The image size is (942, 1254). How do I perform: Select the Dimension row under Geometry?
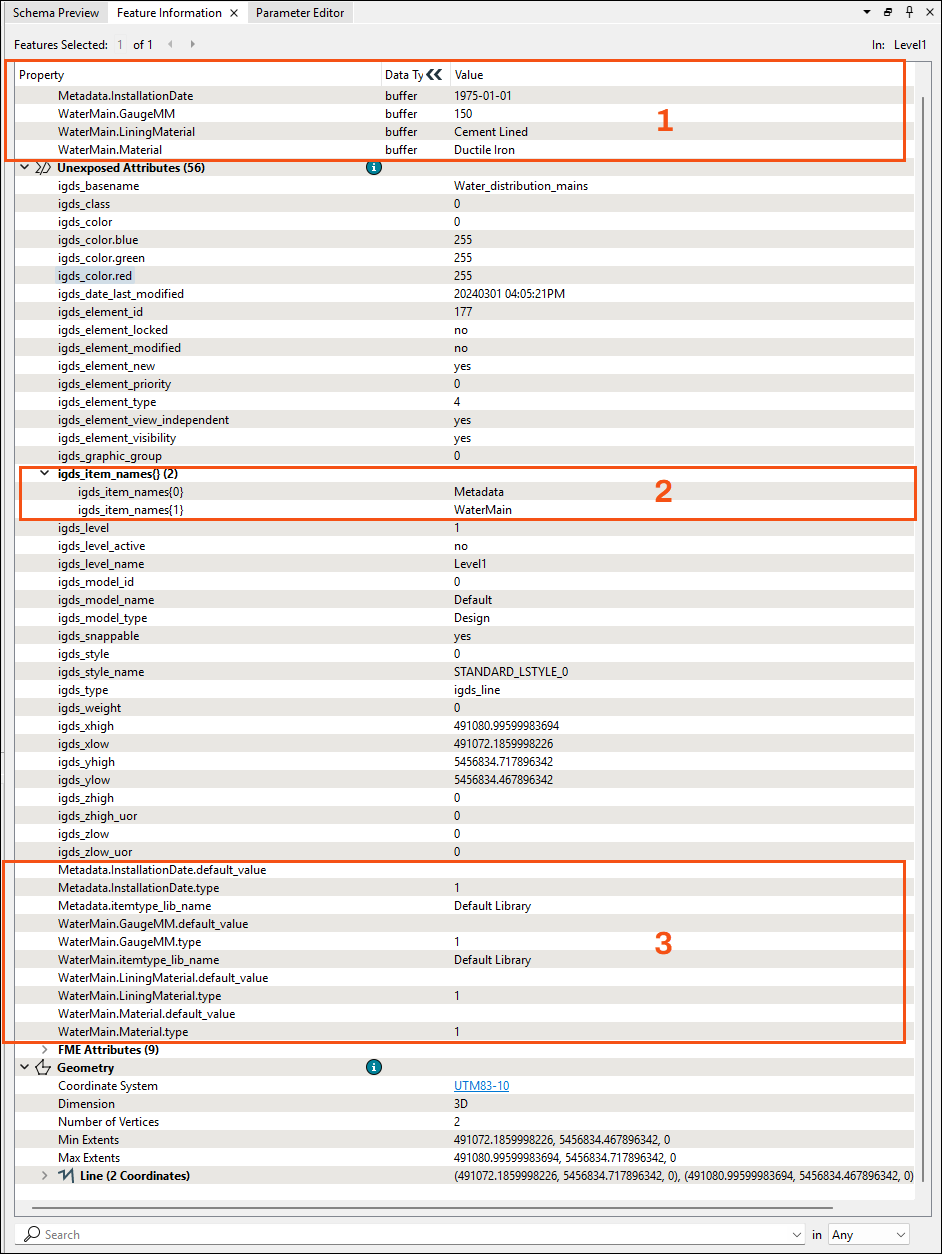(x=464, y=1104)
